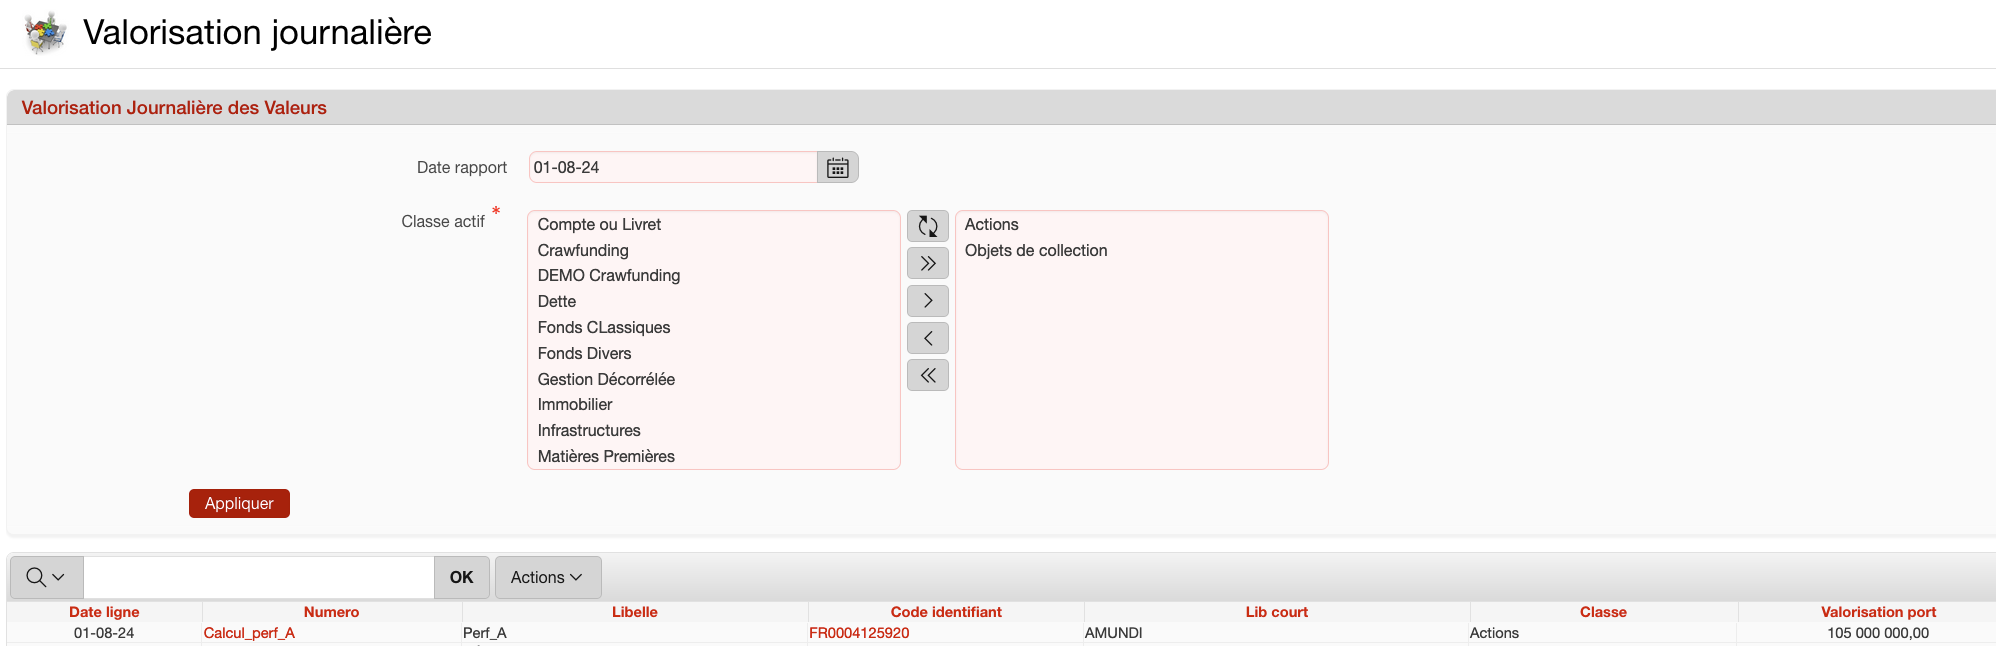Screen dimensions: 1996x646
Task: Select Dette in the class list
Action: 556,301
